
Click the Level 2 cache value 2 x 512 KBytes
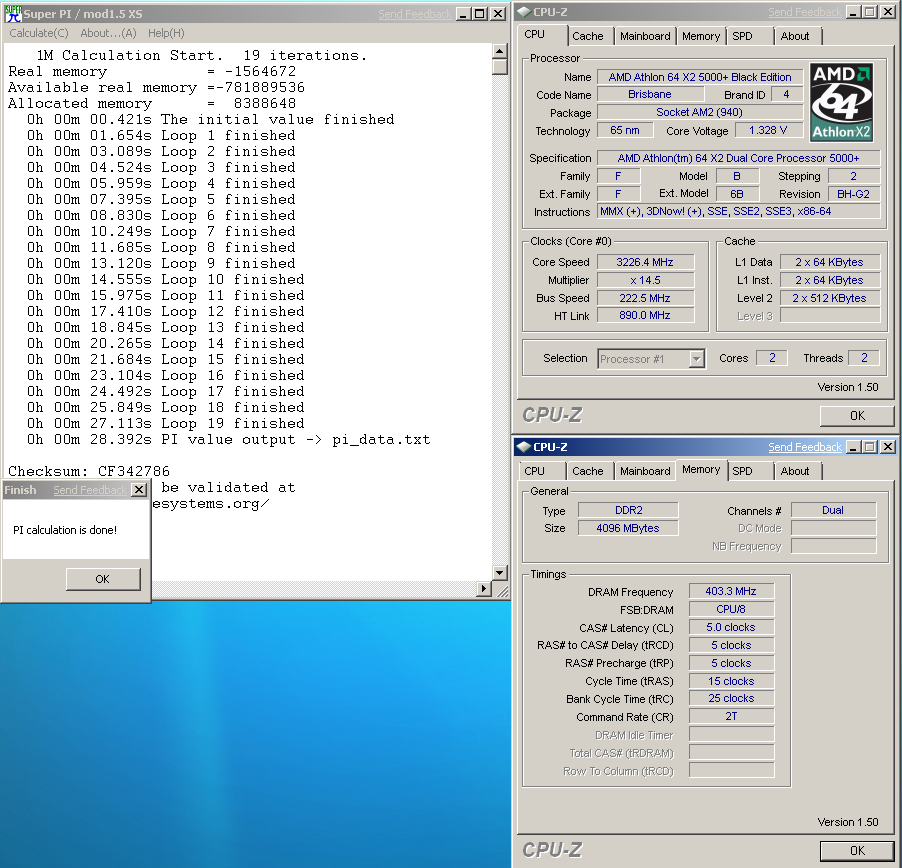coord(829,298)
